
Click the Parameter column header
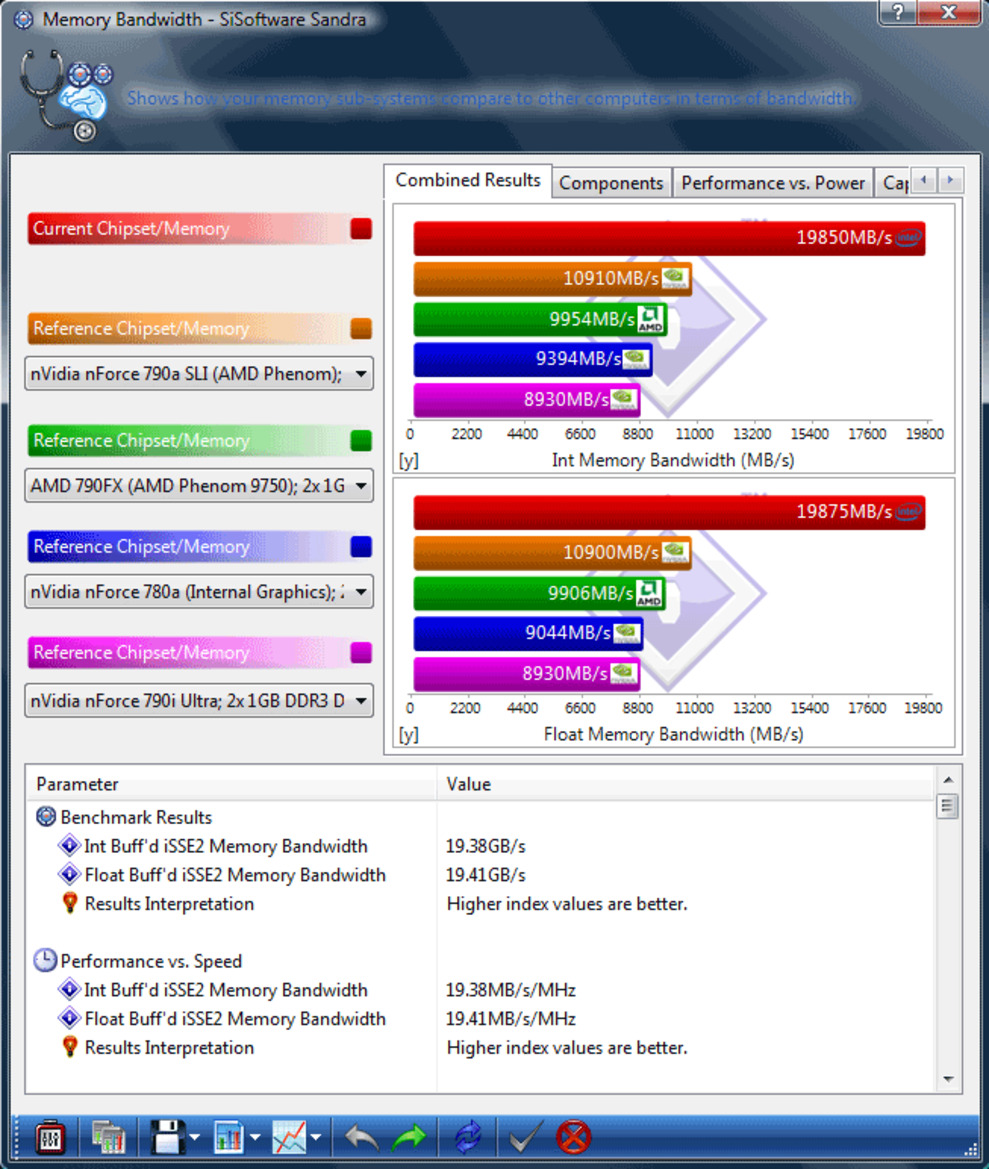coord(232,784)
